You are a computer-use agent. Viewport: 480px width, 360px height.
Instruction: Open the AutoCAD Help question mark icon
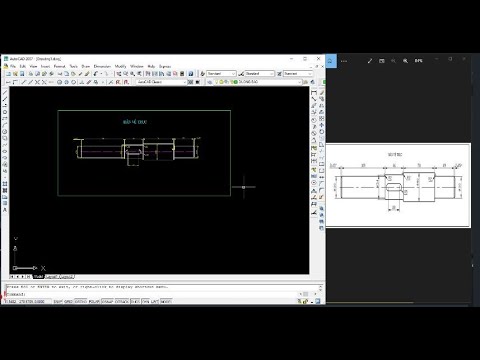191,74
